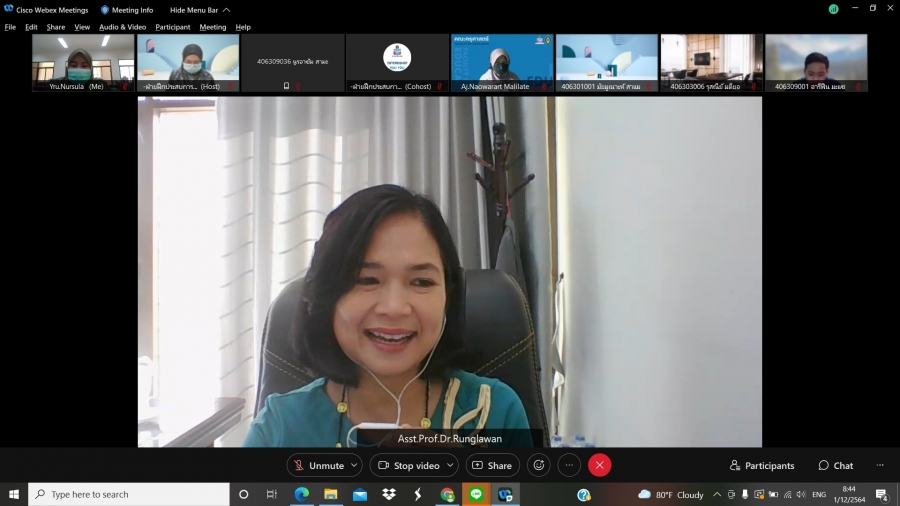Open Microsoft Edge from the taskbar
The width and height of the screenshot is (900, 506).
pyautogui.click(x=301, y=494)
